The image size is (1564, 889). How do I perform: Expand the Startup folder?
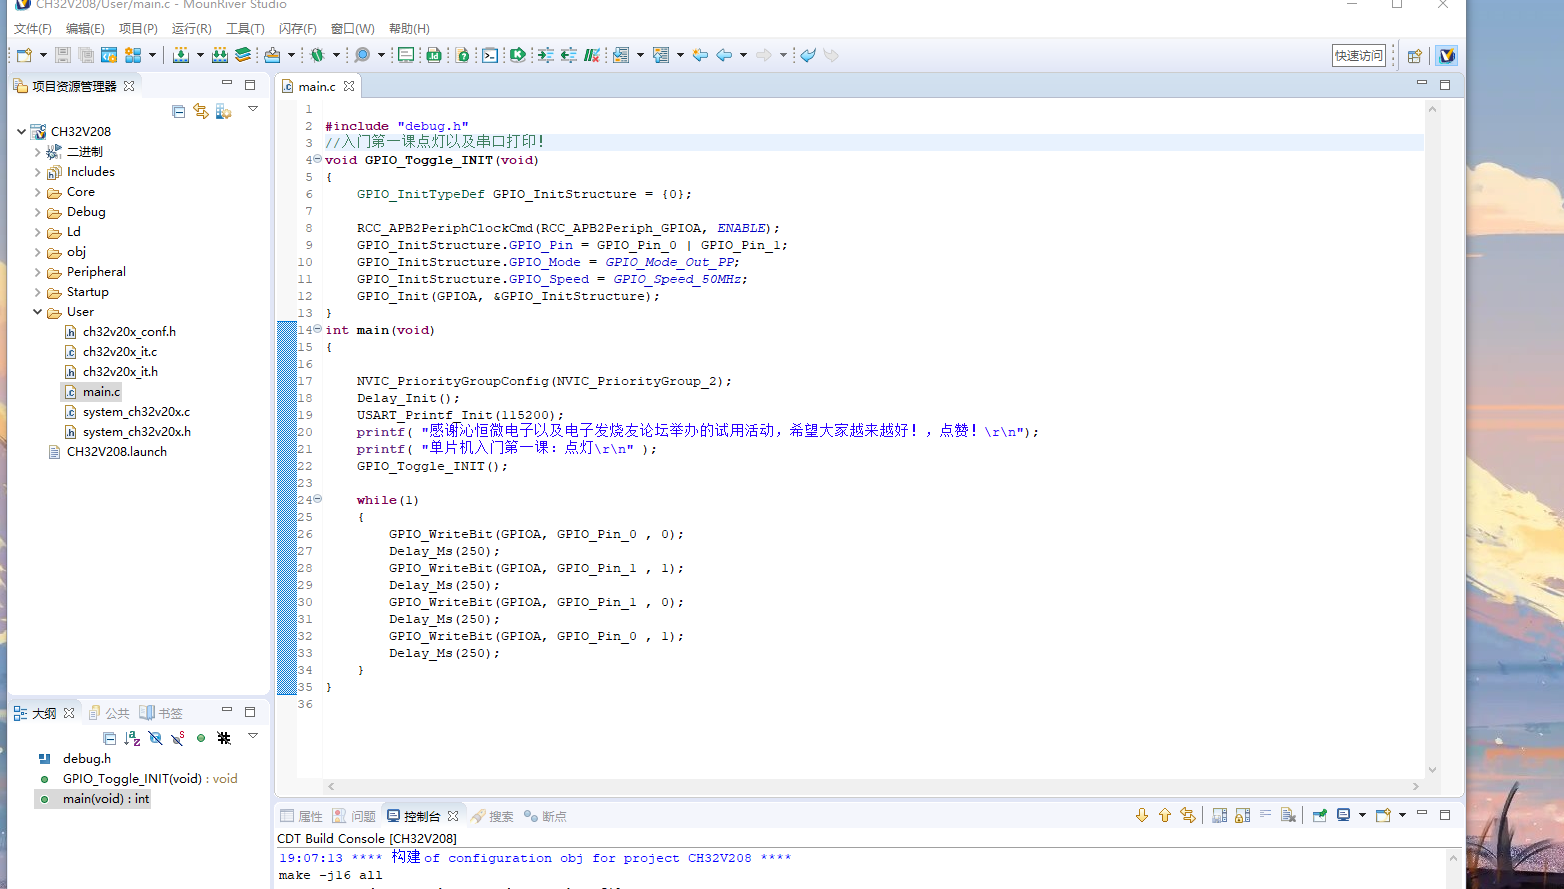click(x=38, y=292)
